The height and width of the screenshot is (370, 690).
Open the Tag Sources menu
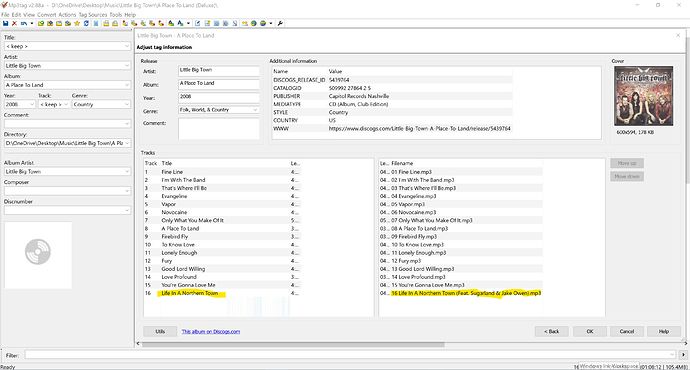coord(93,15)
